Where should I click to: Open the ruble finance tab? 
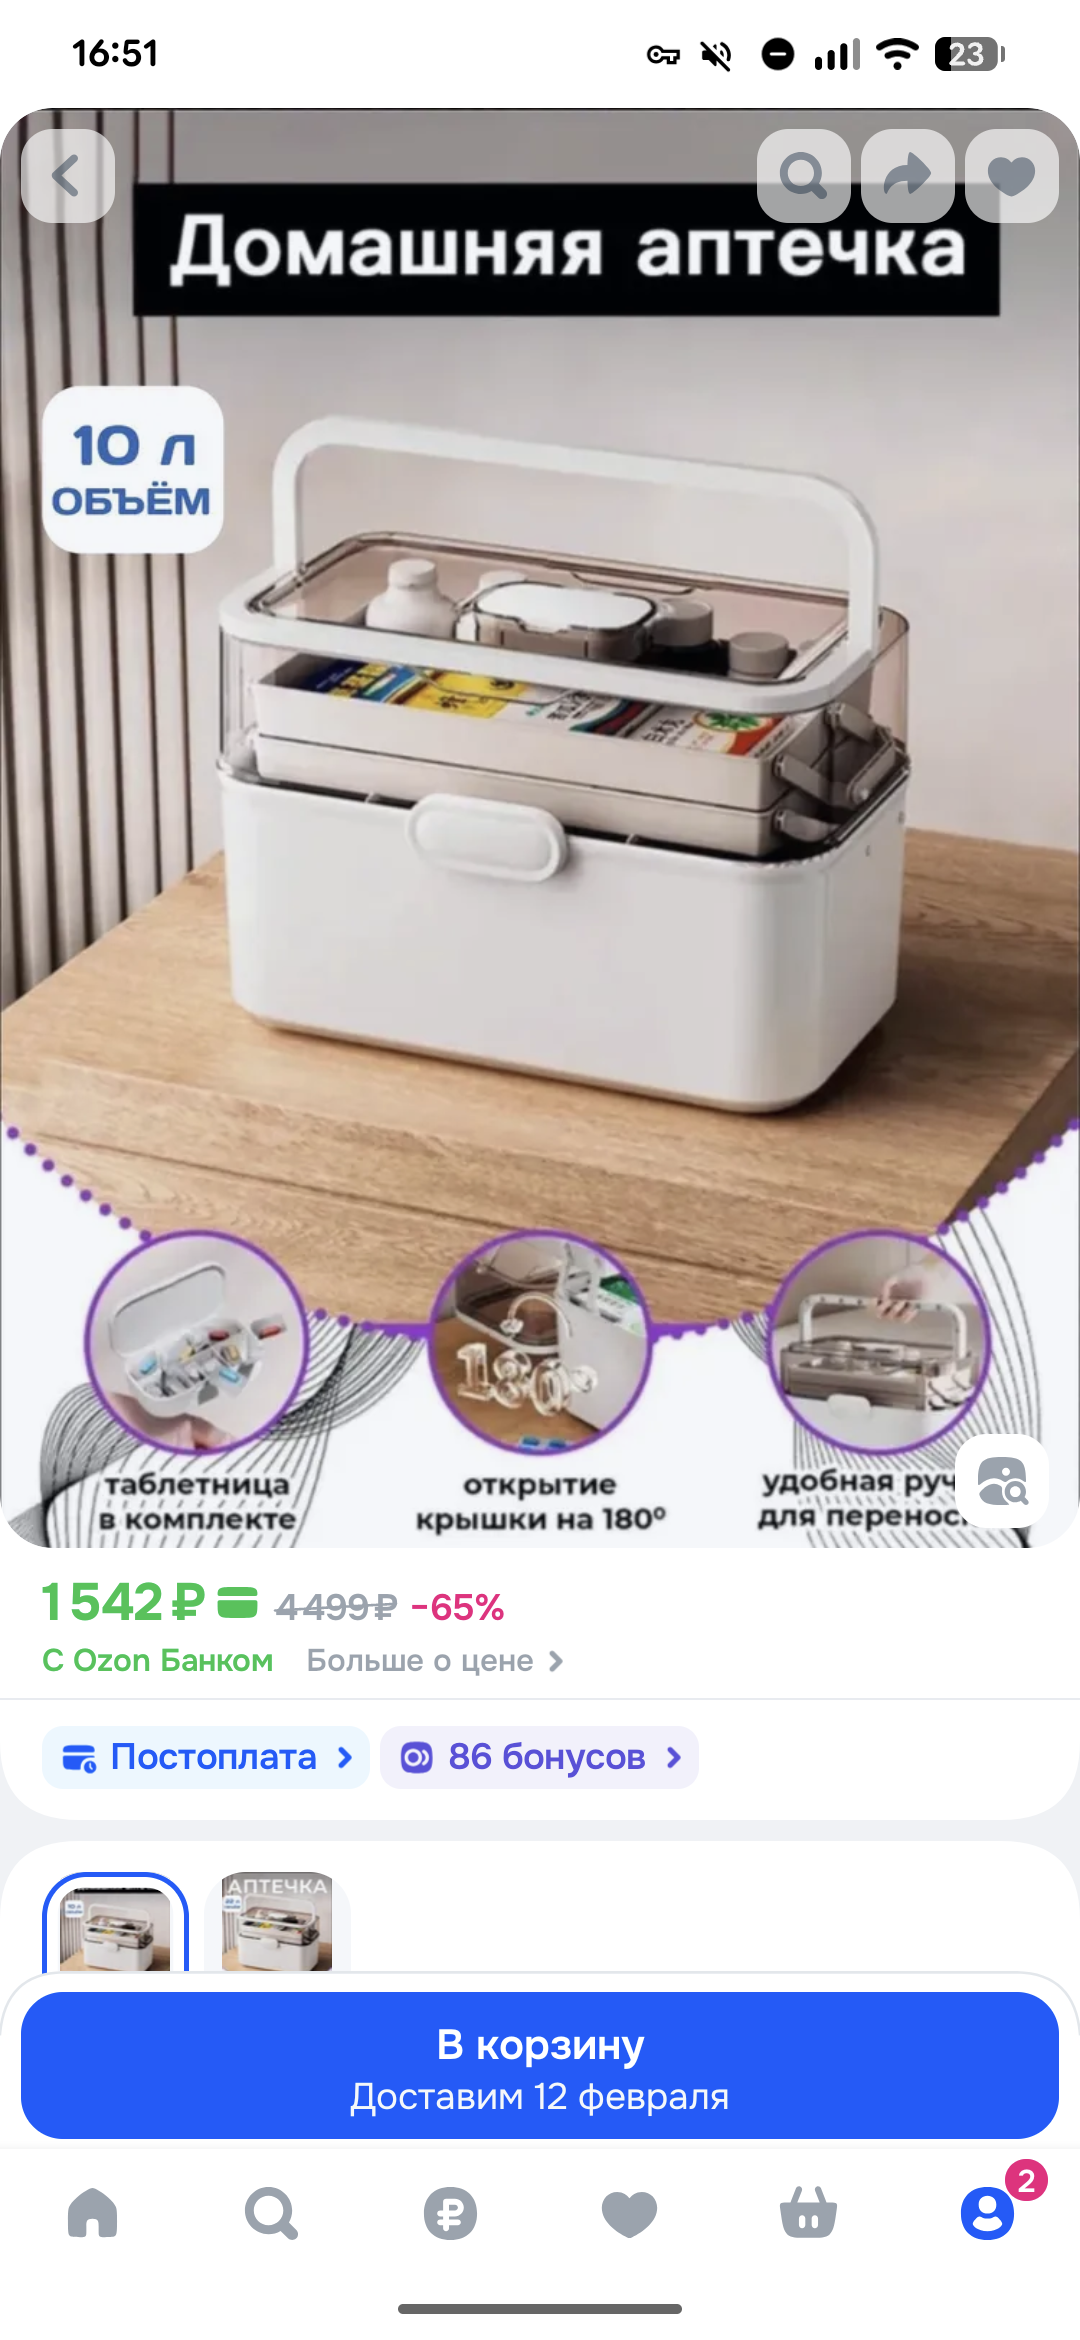pyautogui.click(x=450, y=2211)
